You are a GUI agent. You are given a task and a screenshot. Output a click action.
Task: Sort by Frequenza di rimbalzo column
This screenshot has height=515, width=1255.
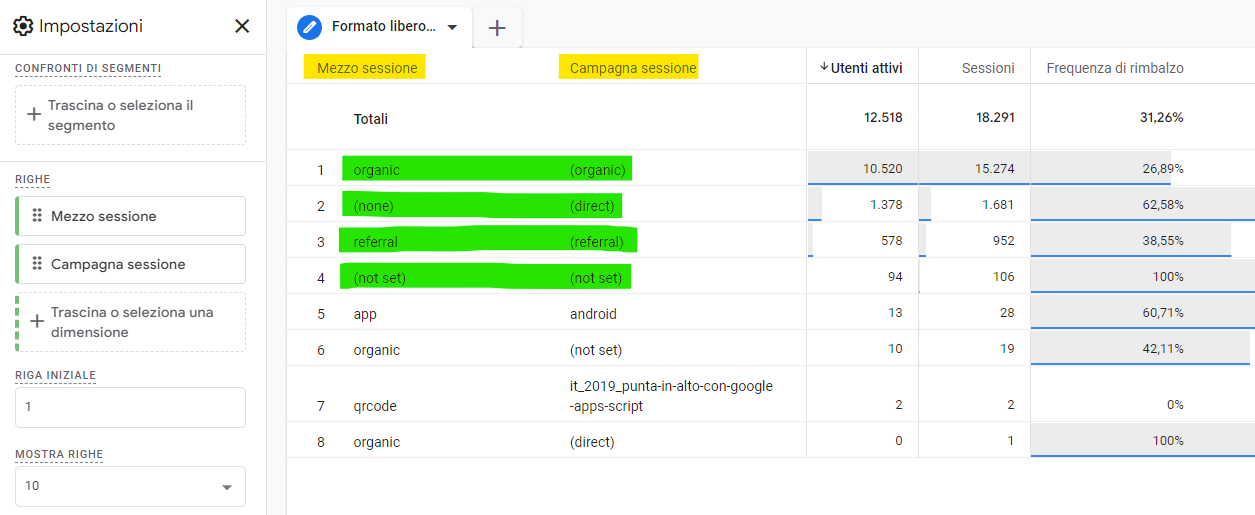1115,68
